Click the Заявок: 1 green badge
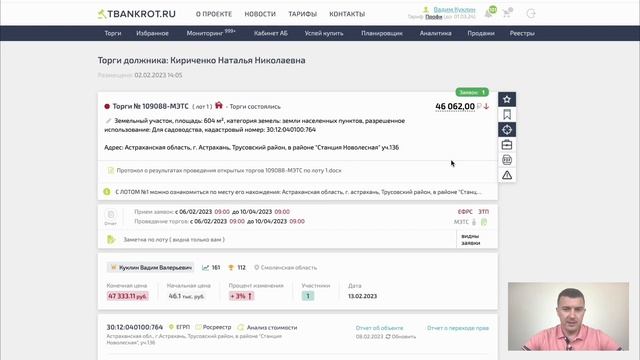This screenshot has width=640, height=360. click(472, 92)
